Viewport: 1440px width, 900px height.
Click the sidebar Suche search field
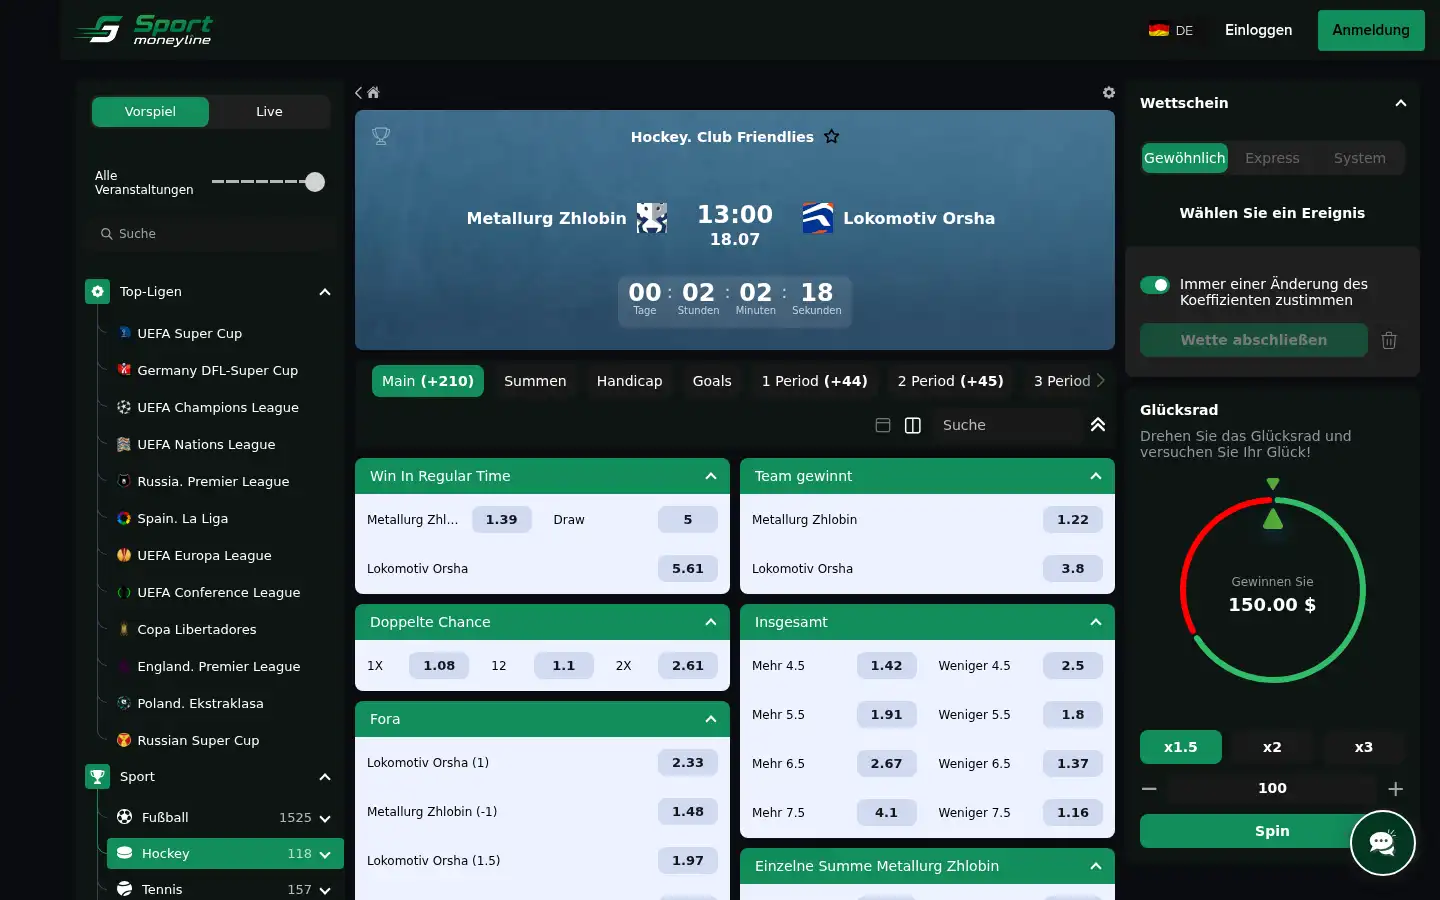point(212,234)
